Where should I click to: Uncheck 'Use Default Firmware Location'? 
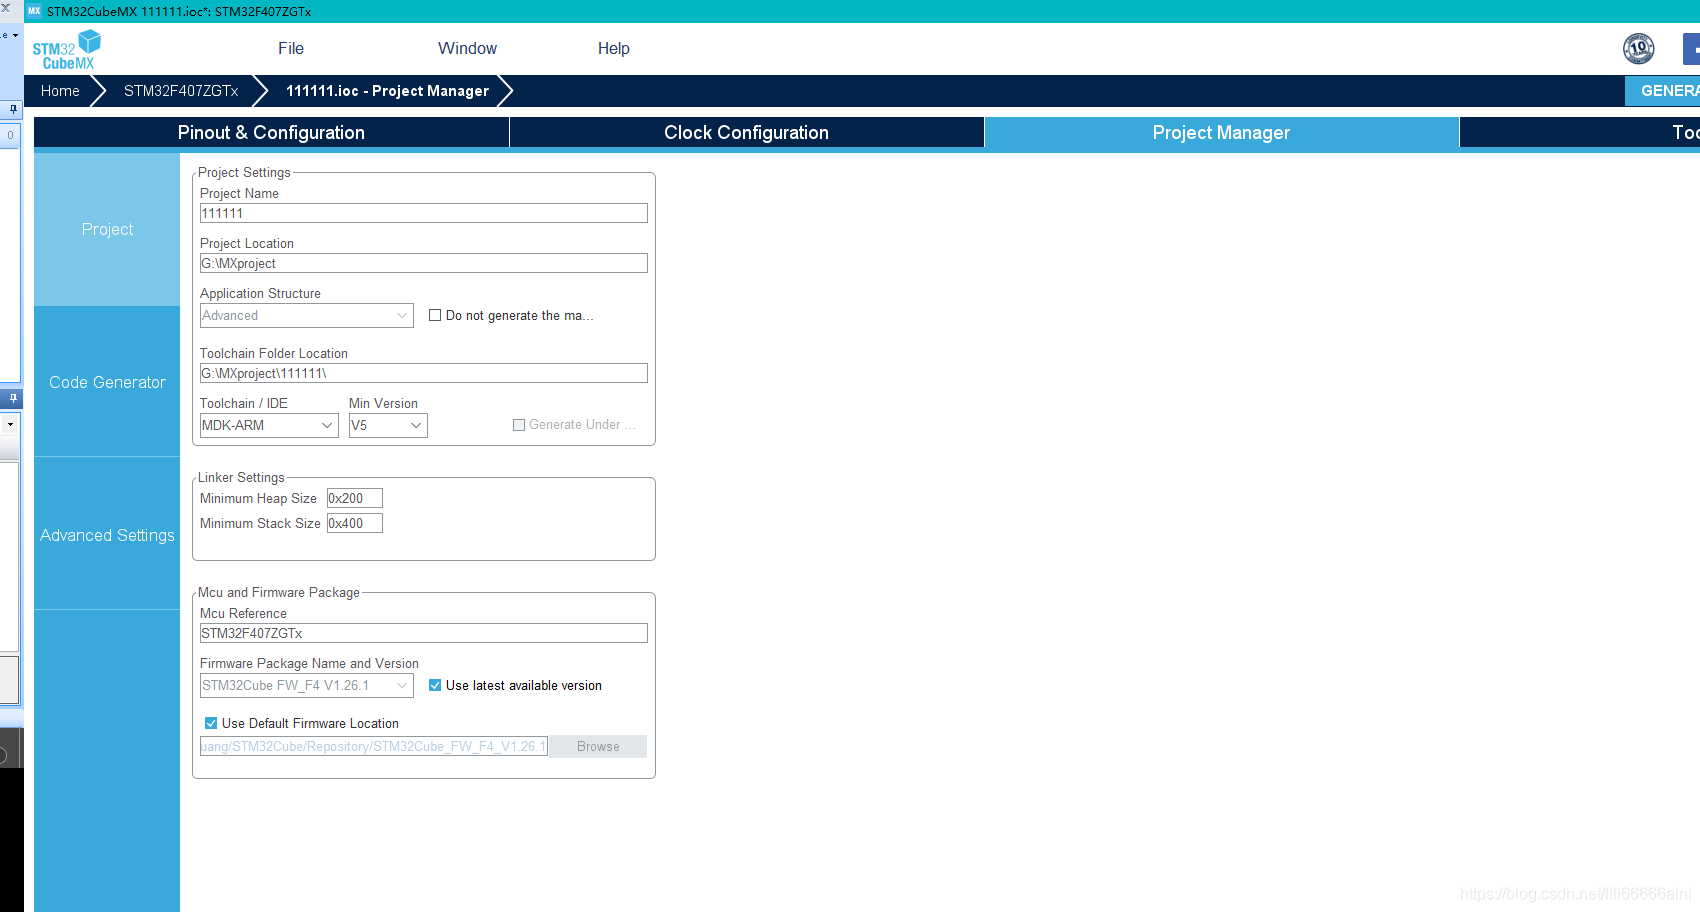(211, 723)
